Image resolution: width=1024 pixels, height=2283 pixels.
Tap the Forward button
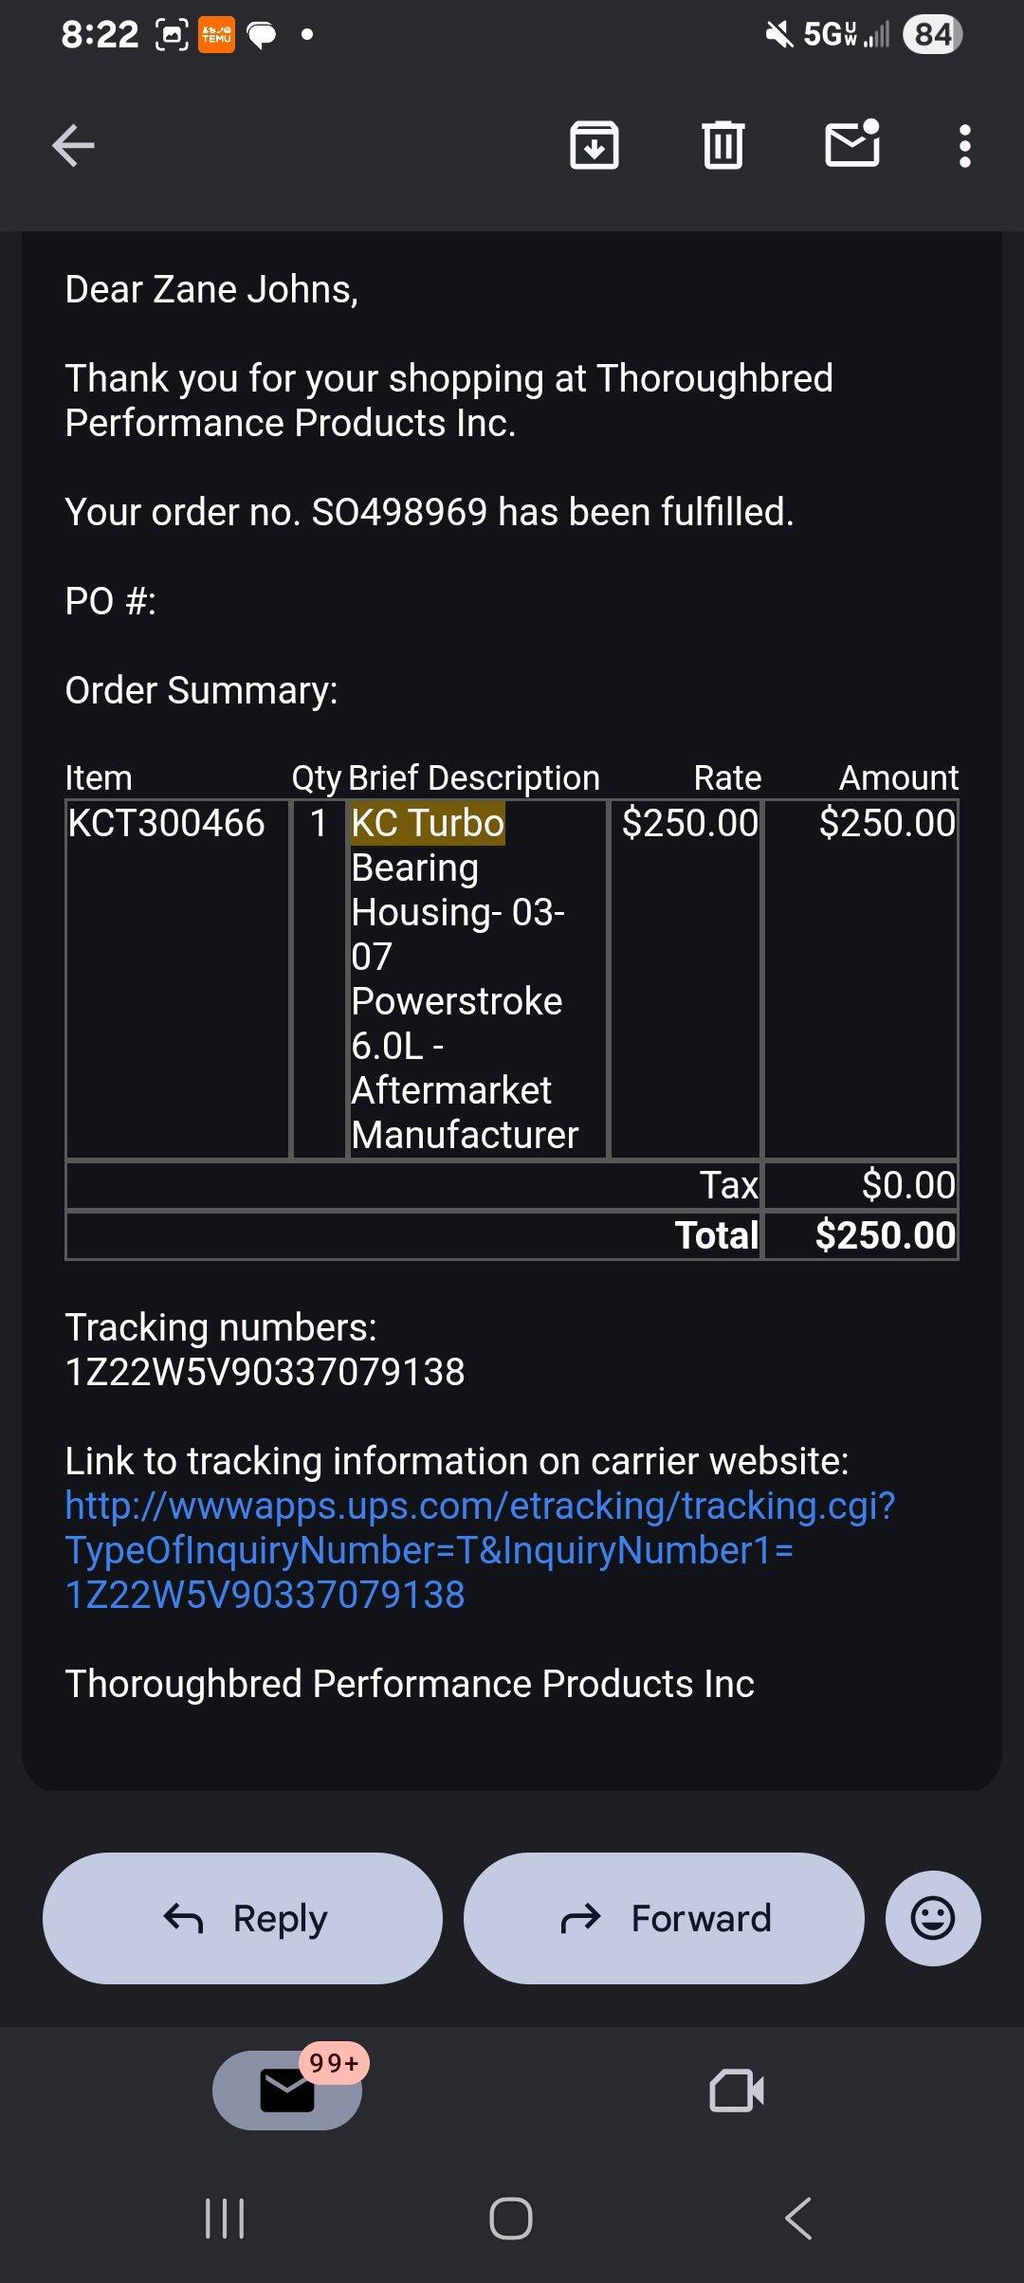click(x=664, y=1918)
